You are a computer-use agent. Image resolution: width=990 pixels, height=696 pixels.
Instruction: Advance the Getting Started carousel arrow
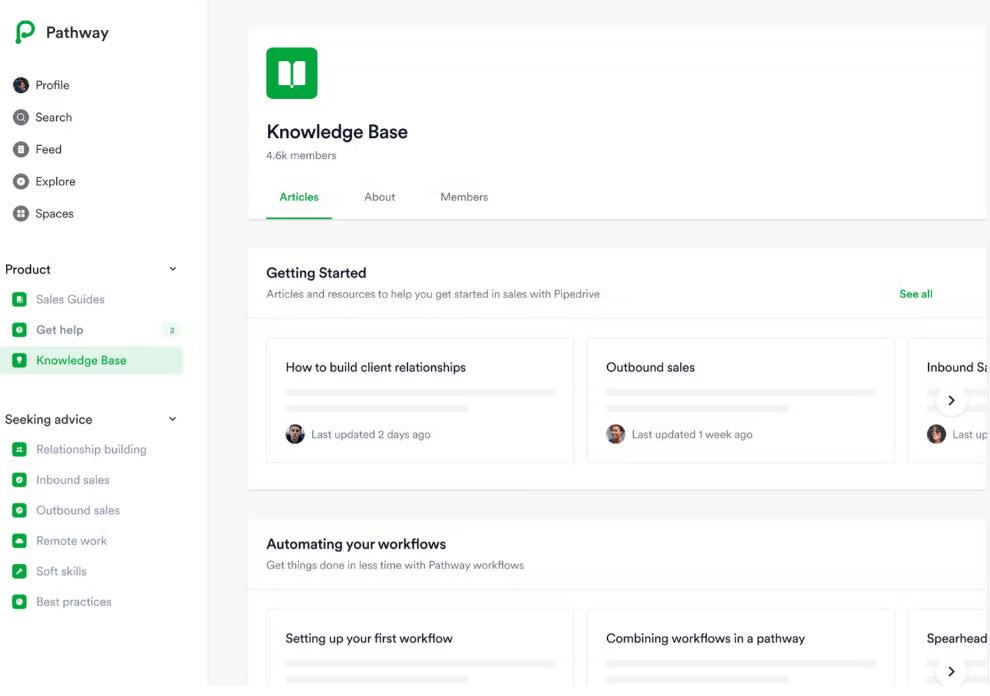click(x=951, y=399)
